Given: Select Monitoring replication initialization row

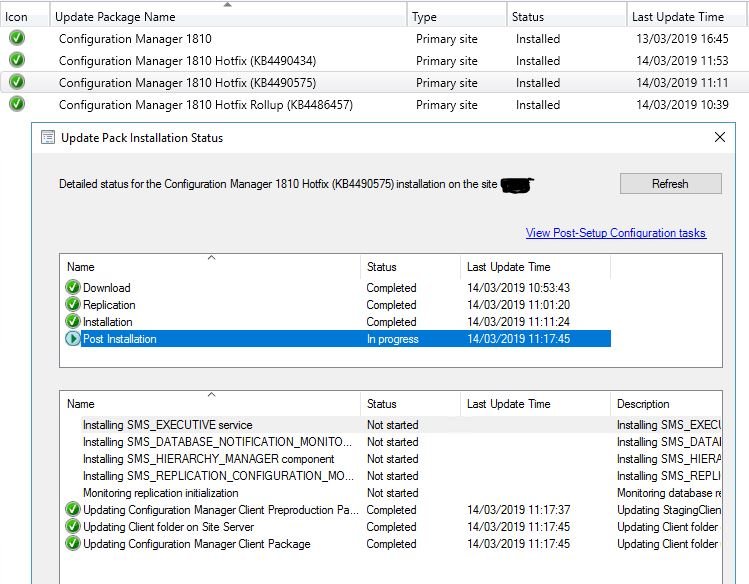Looking at the screenshot, I should coord(392,493).
